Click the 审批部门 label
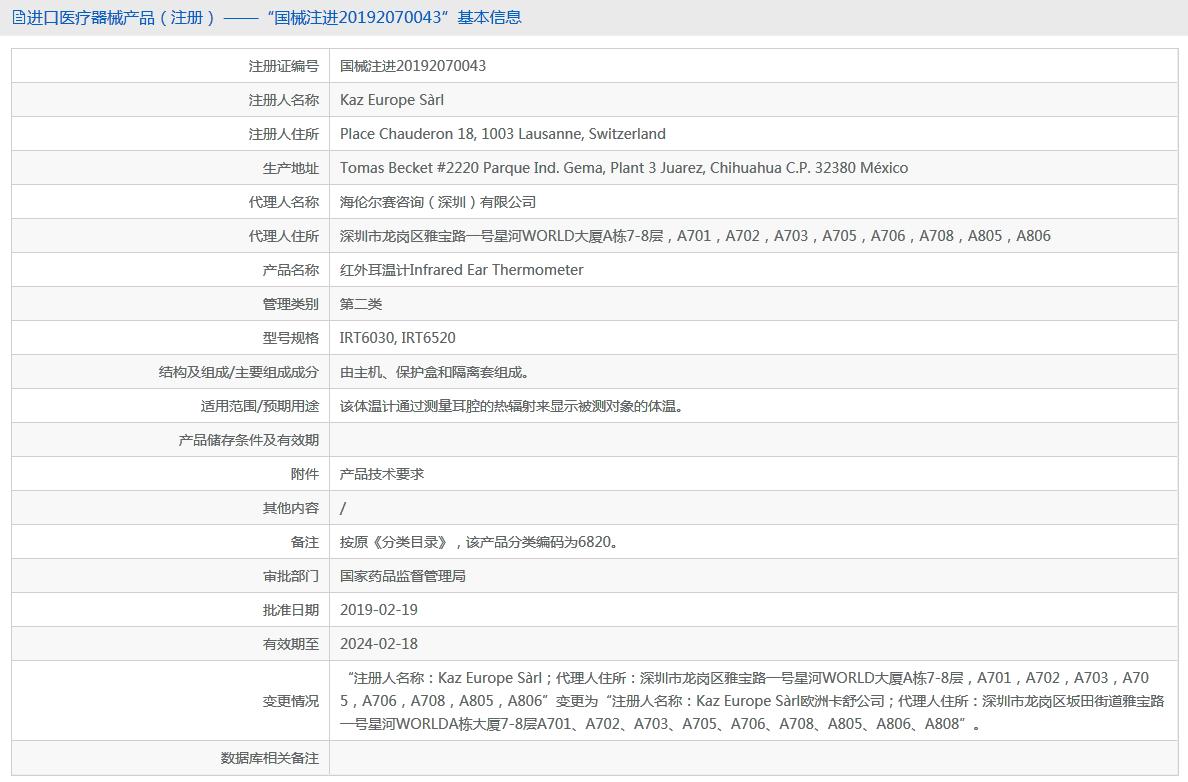 [291, 576]
